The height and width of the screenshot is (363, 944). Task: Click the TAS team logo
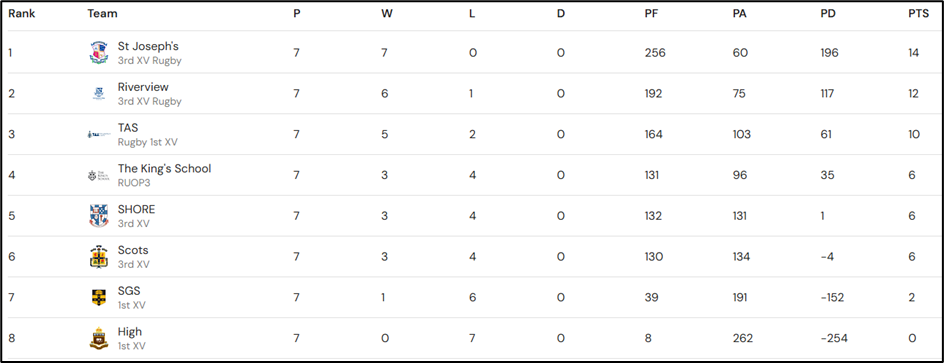click(99, 134)
